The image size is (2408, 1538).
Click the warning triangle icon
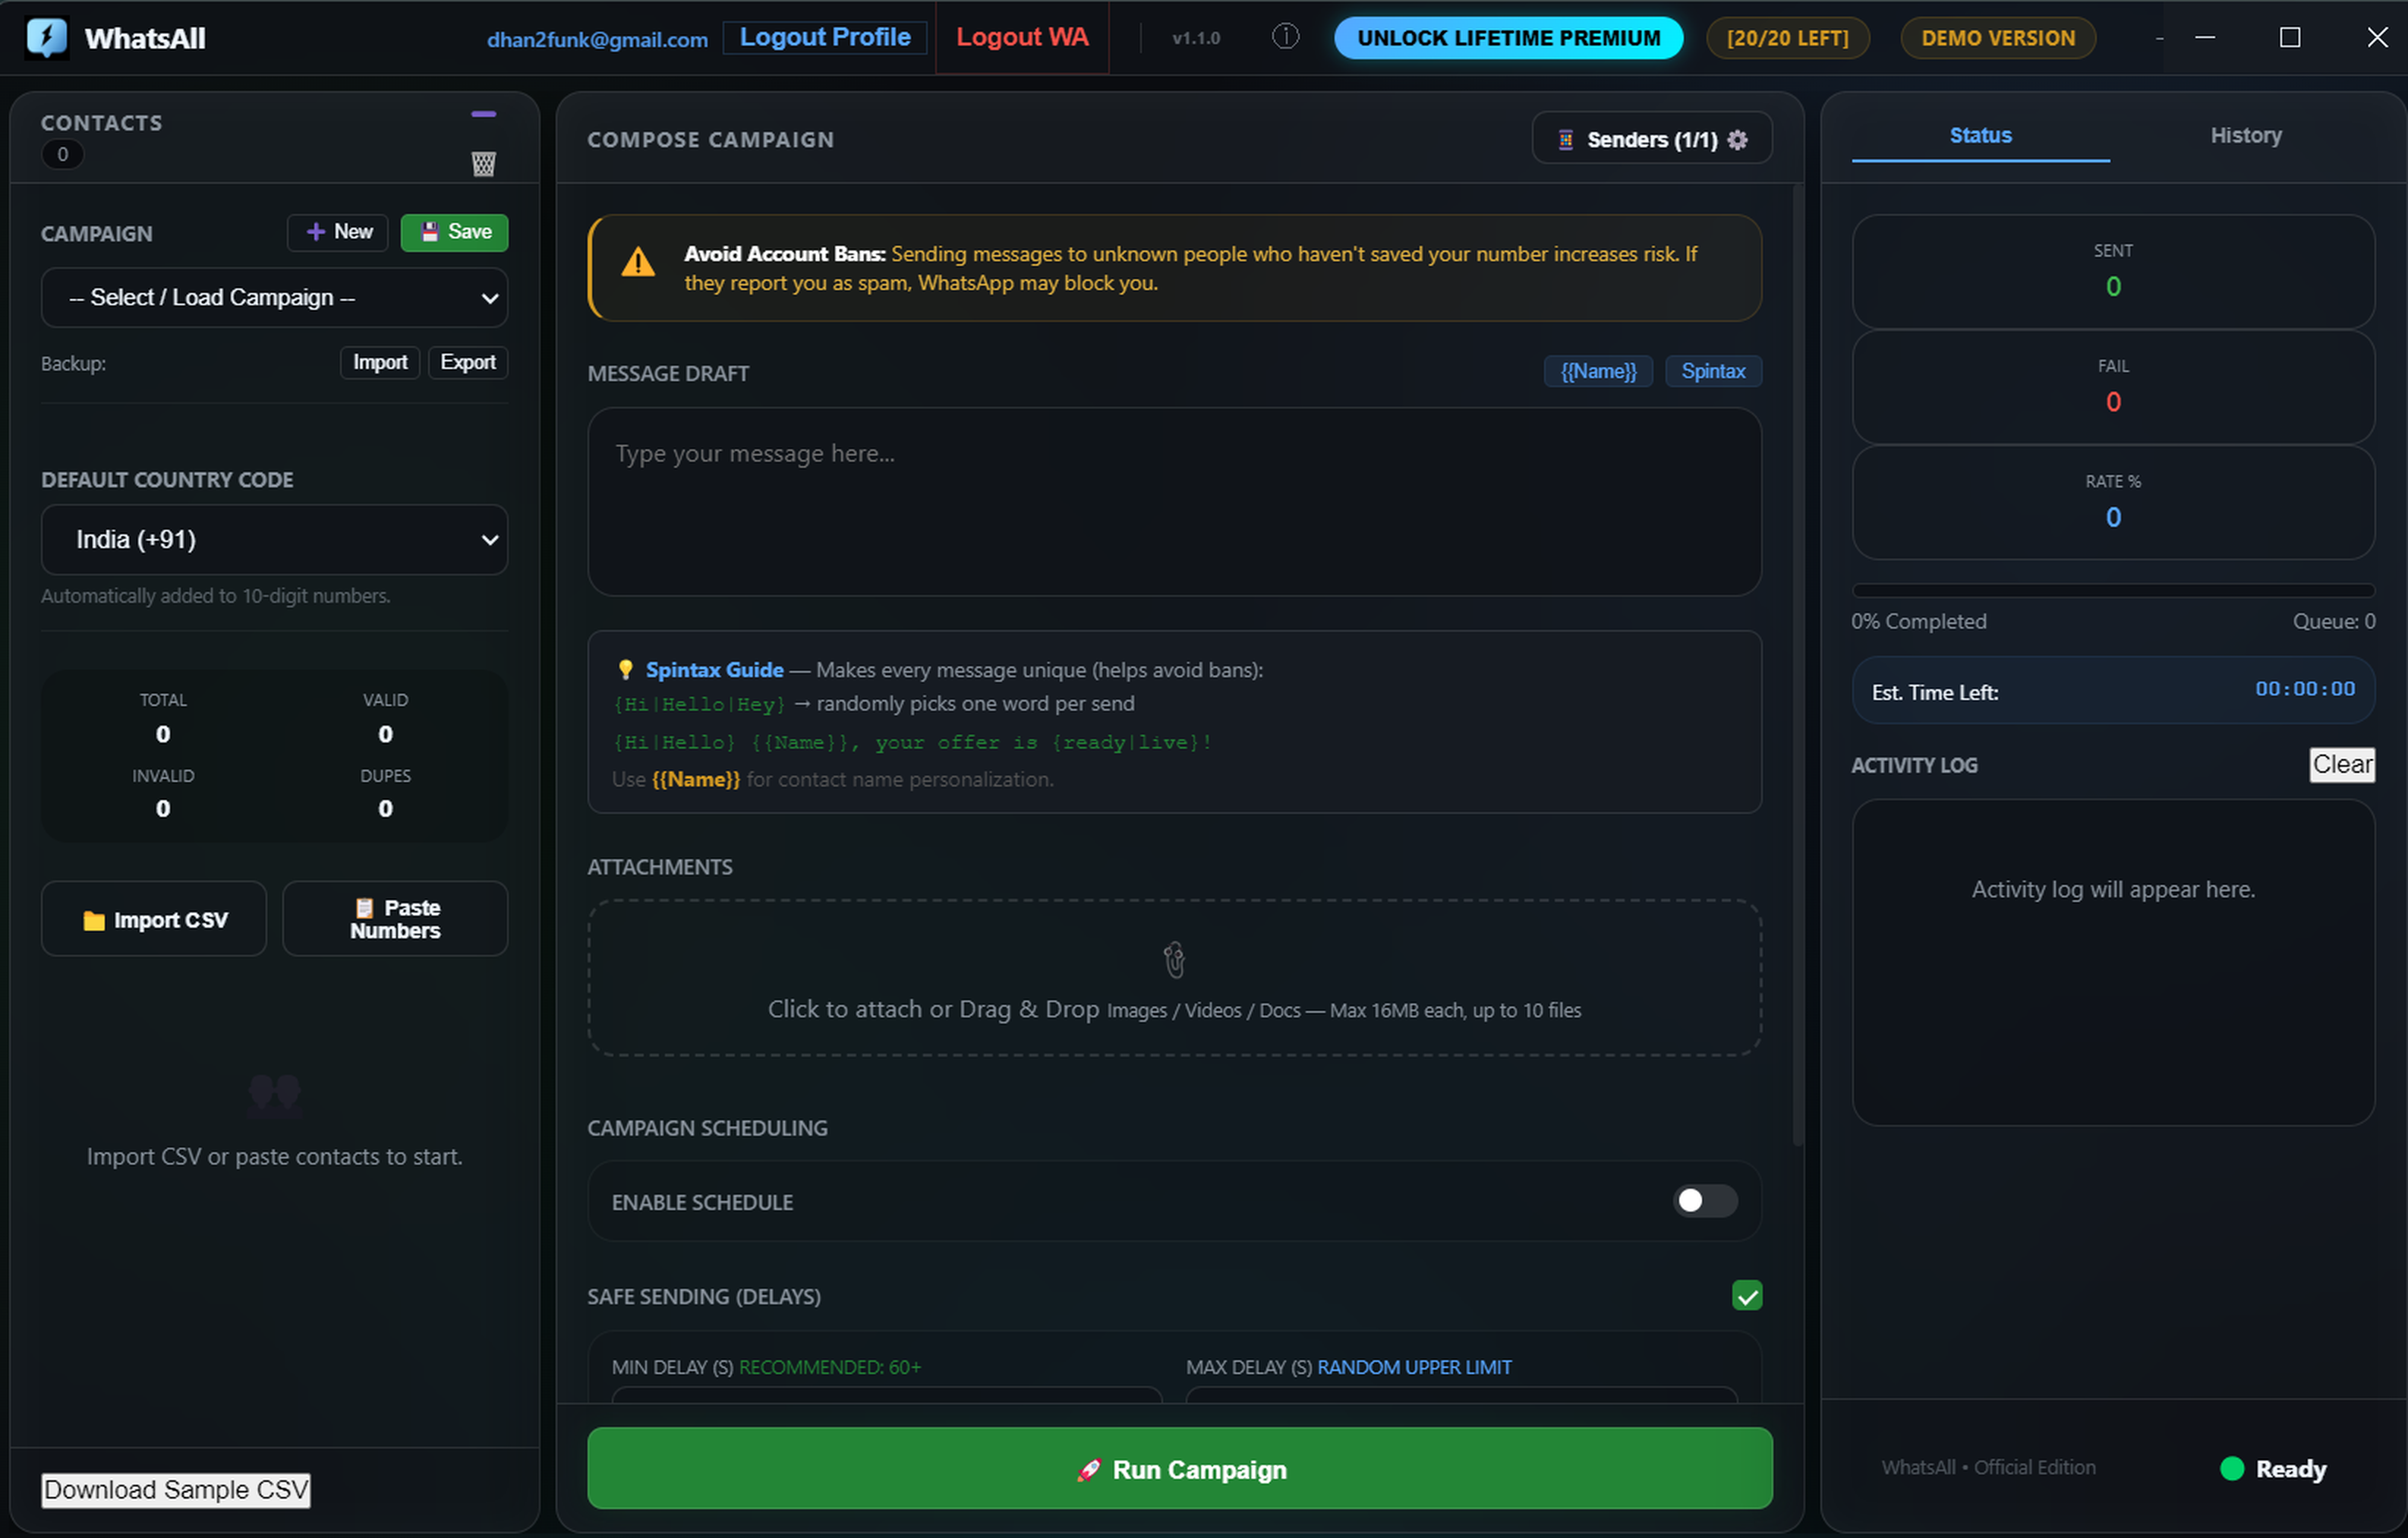point(638,263)
